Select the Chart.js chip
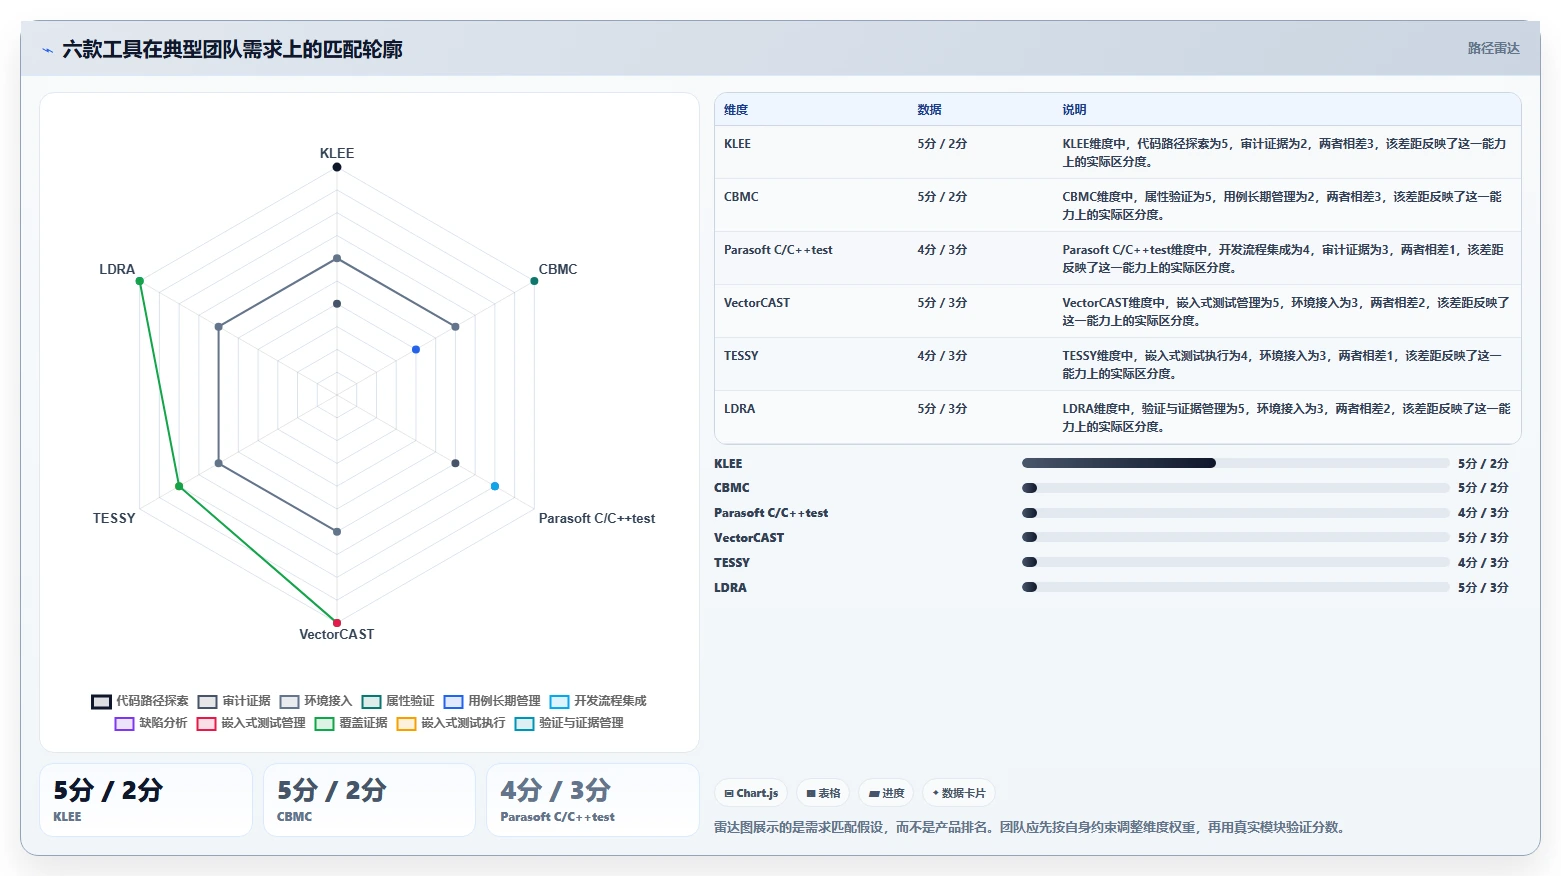Viewport: 1561px width, 876px height. 751,793
